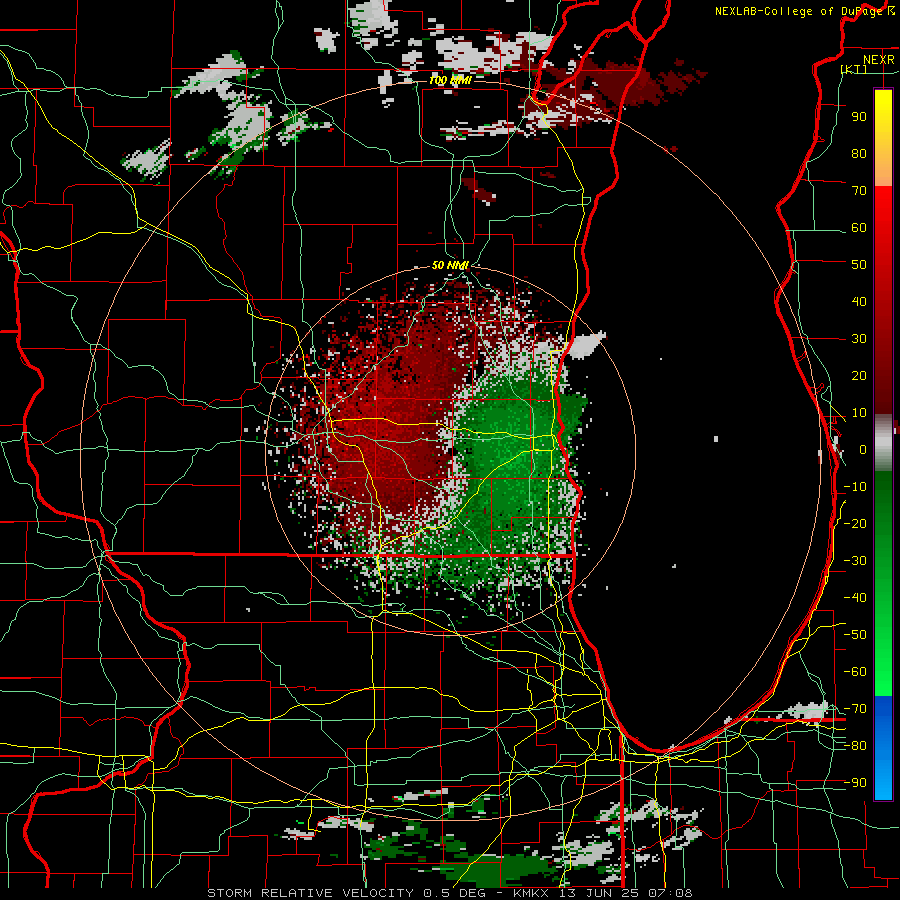Click the positive 50 scale label
Image resolution: width=900 pixels, height=900 pixels.
click(x=859, y=265)
